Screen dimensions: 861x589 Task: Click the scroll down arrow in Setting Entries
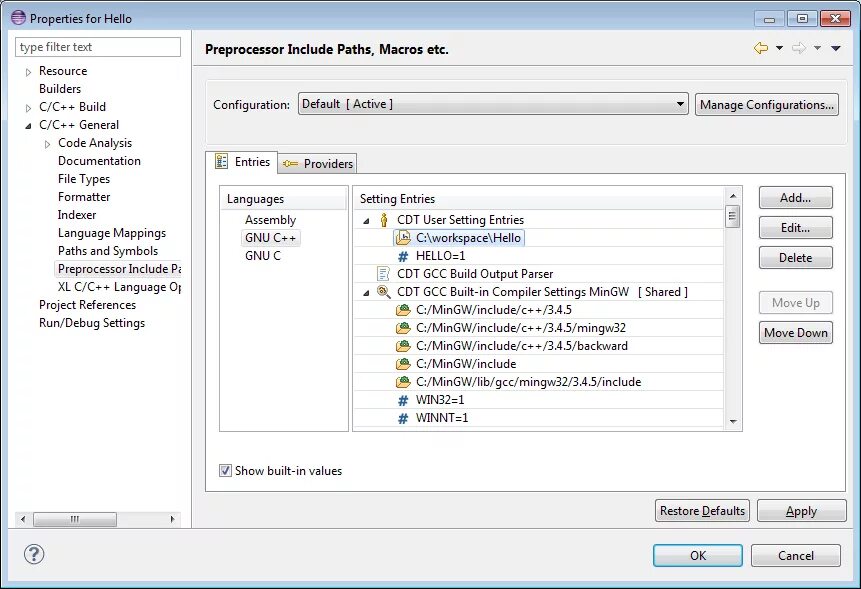[x=733, y=422]
